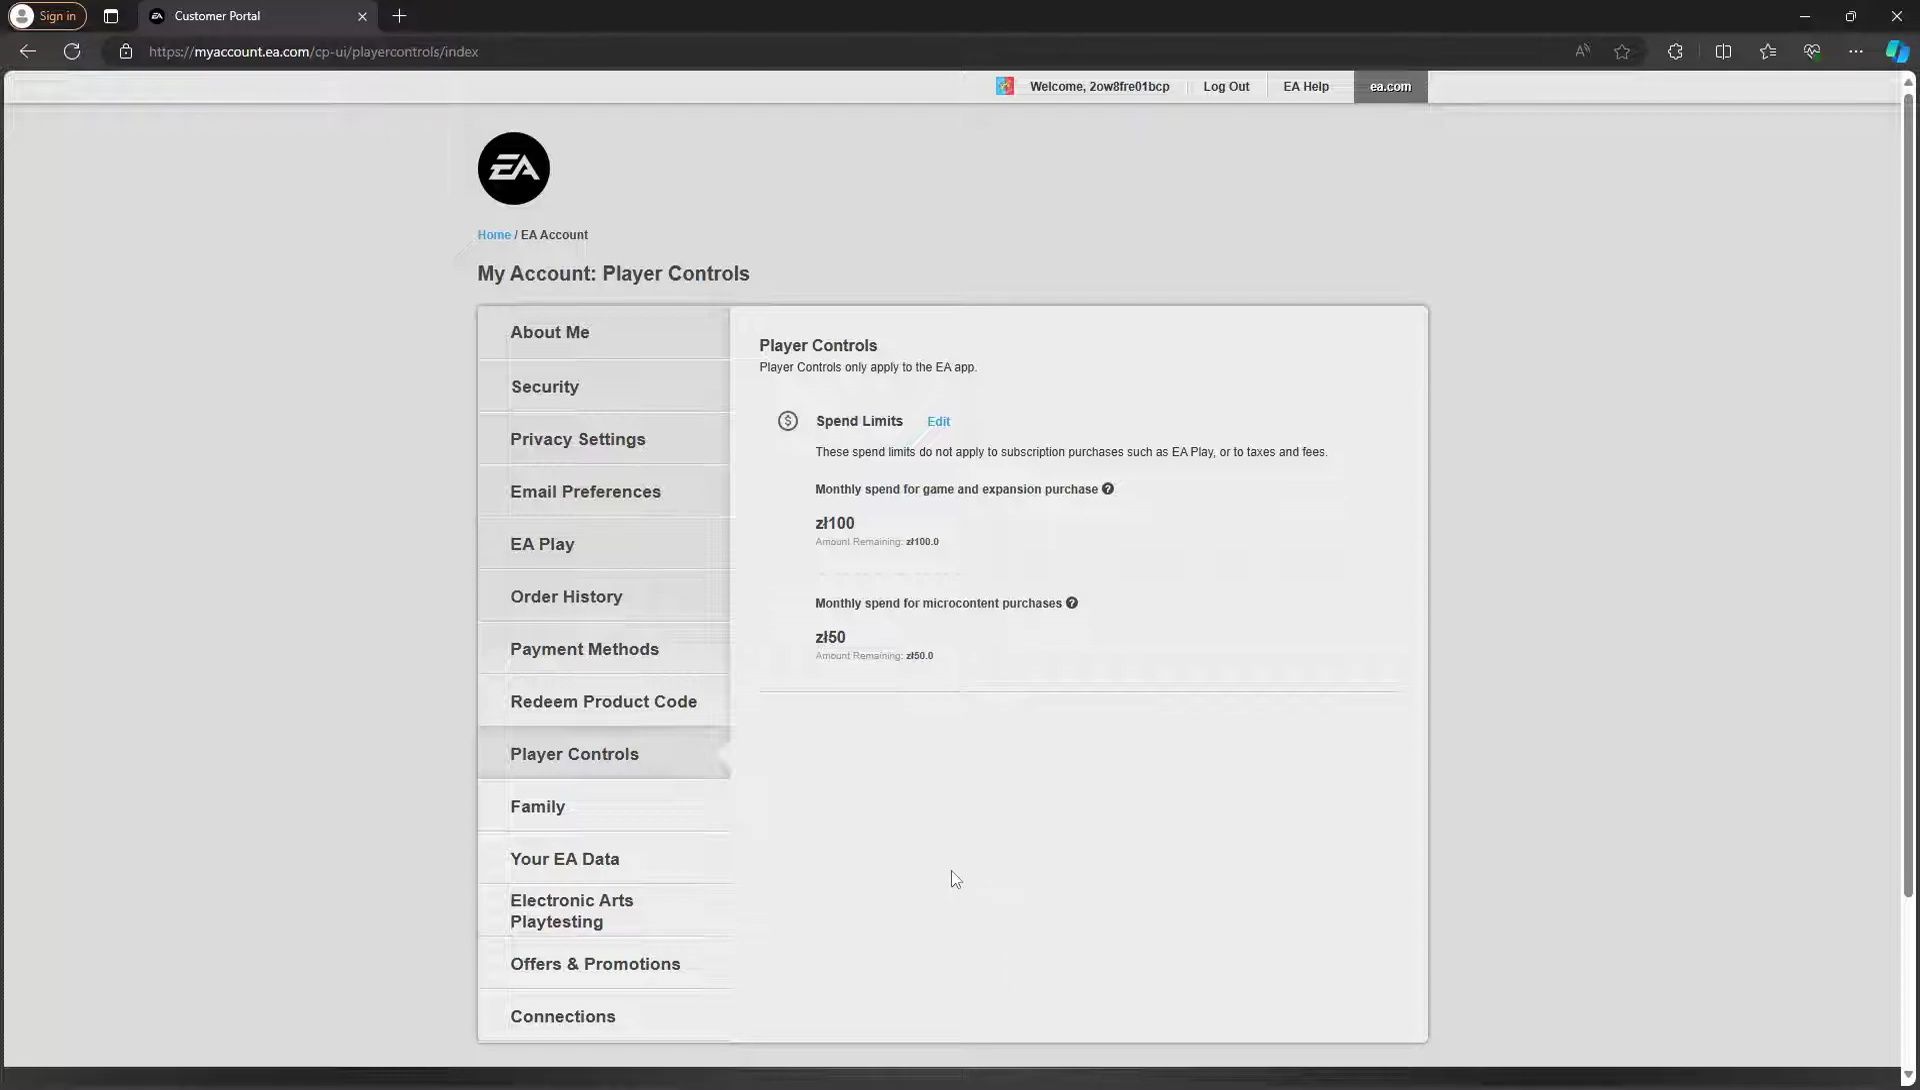Open Family section
The image size is (1920, 1090).
click(x=604, y=807)
